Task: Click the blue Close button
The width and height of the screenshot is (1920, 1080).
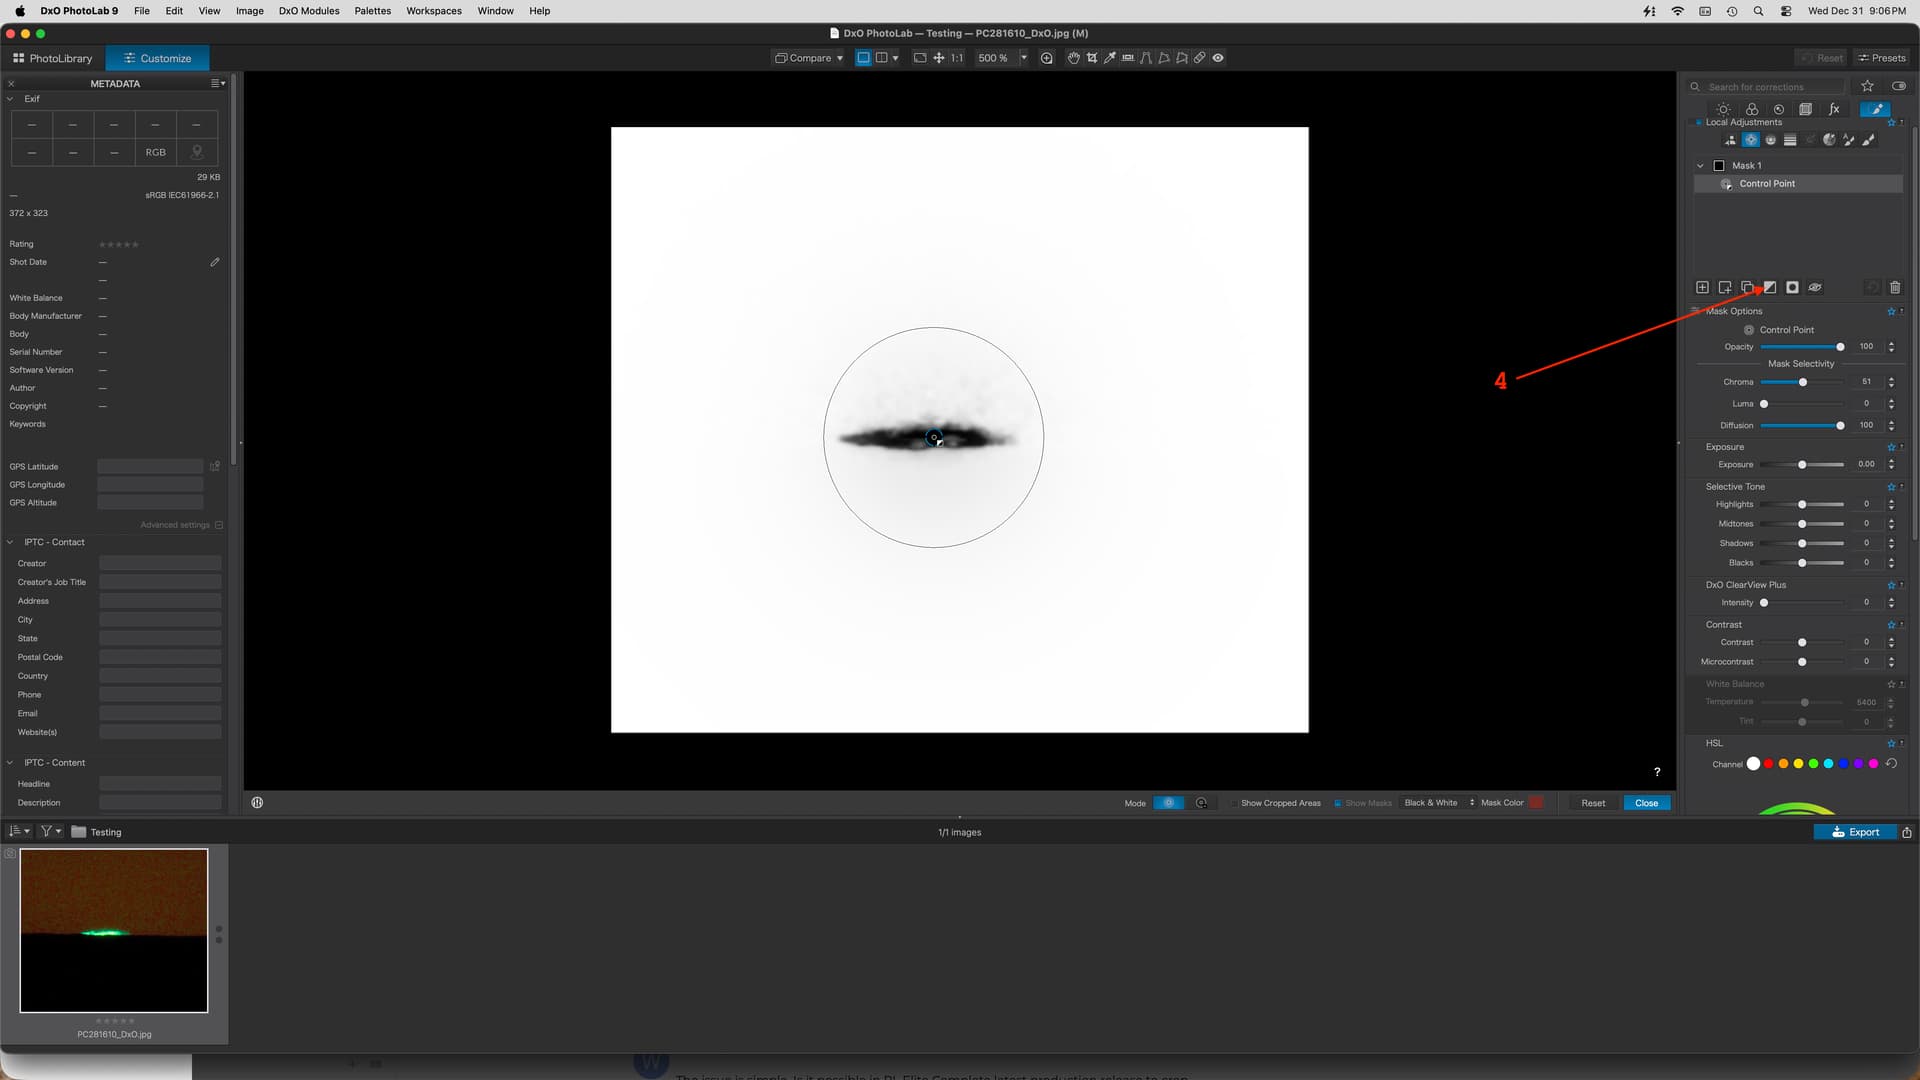Action: point(1646,803)
